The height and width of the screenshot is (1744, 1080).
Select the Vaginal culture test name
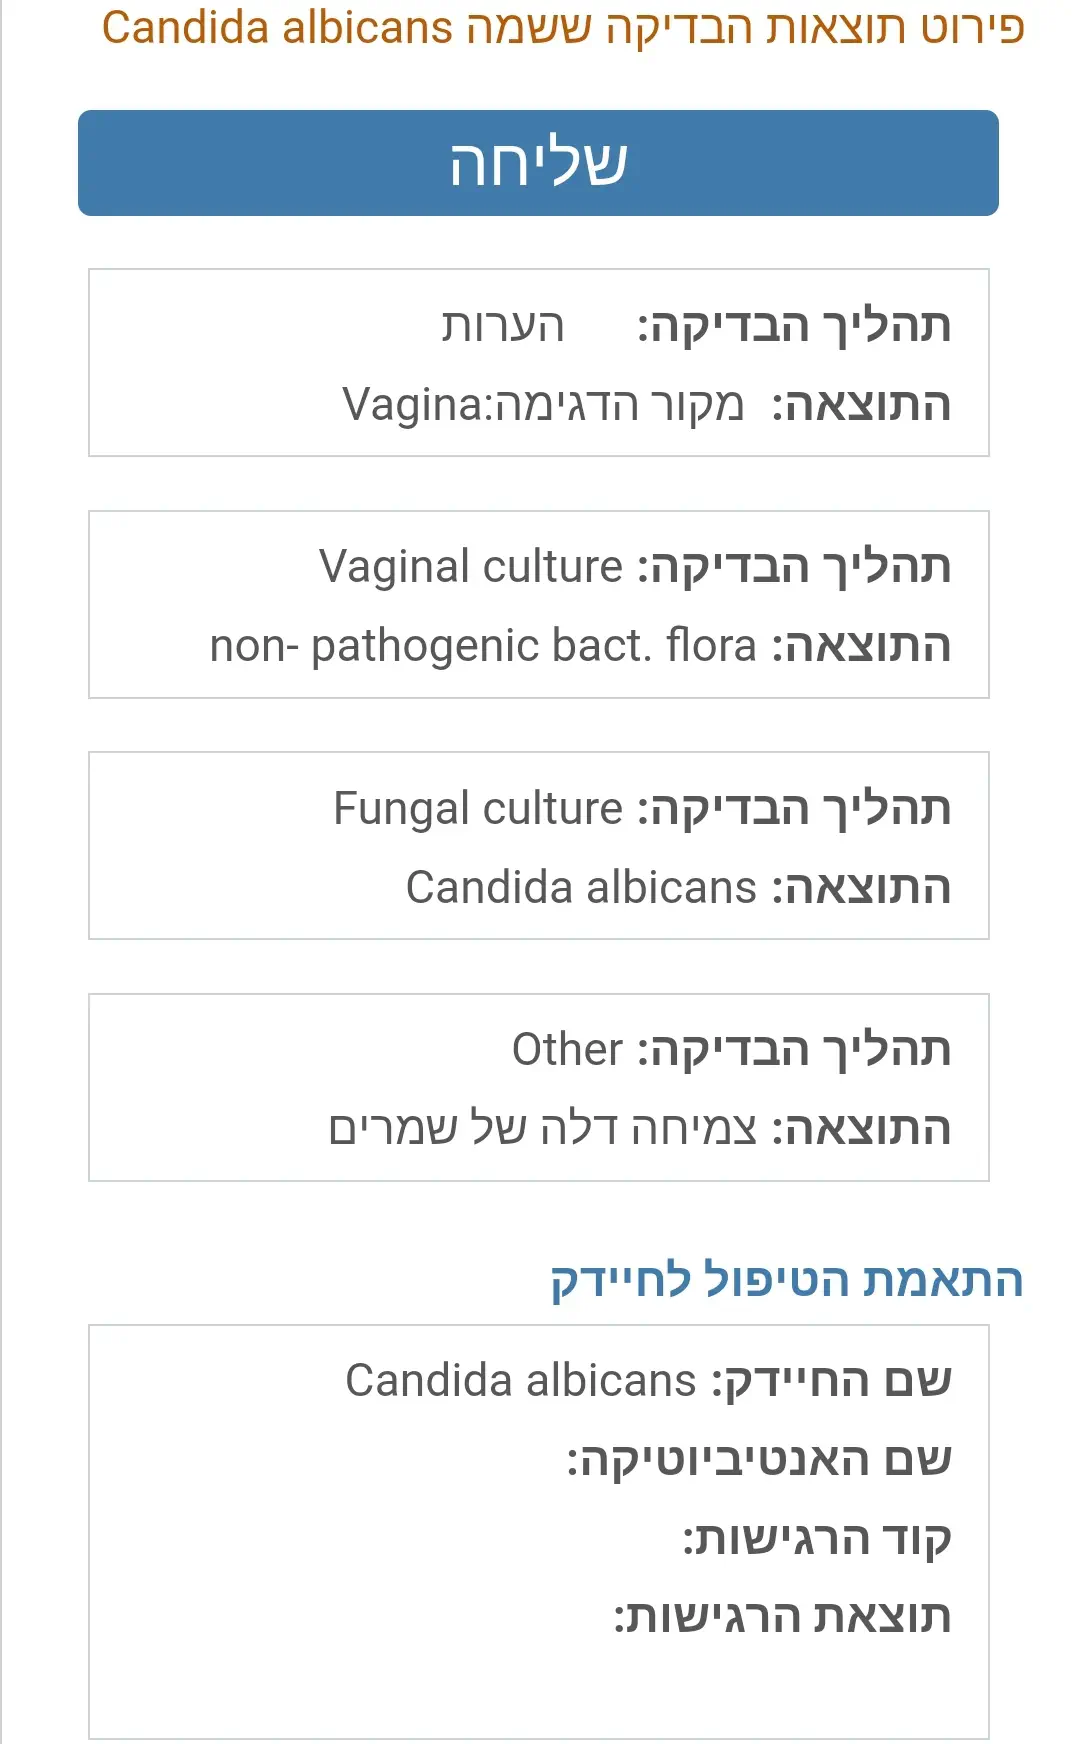tap(471, 567)
